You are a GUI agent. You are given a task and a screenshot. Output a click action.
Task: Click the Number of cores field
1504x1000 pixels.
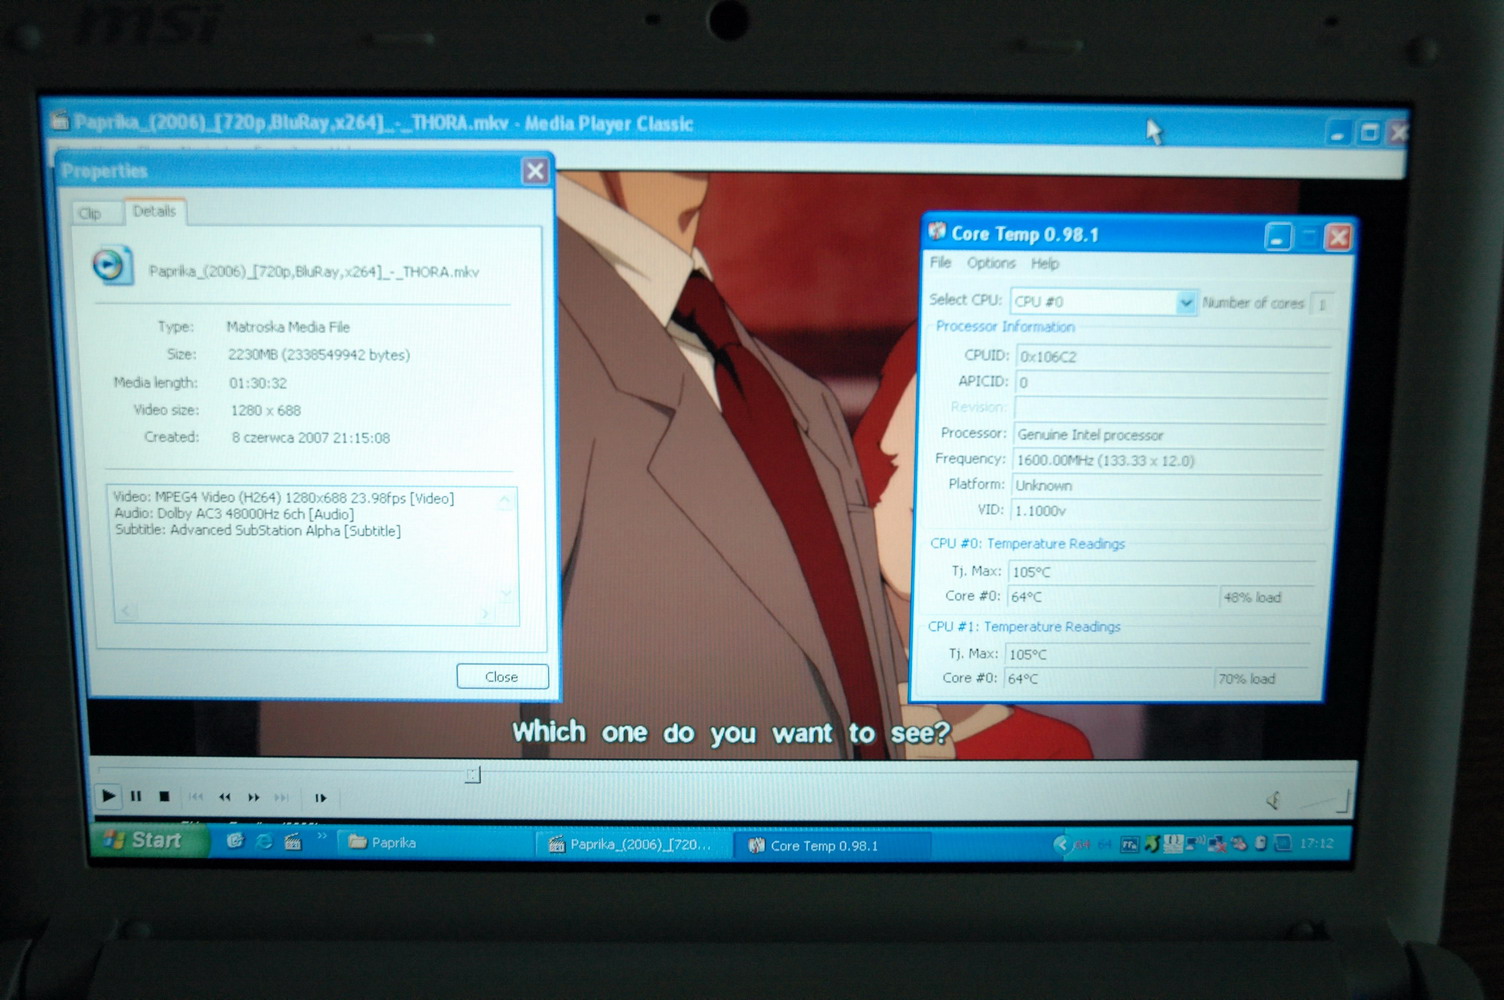1322,303
